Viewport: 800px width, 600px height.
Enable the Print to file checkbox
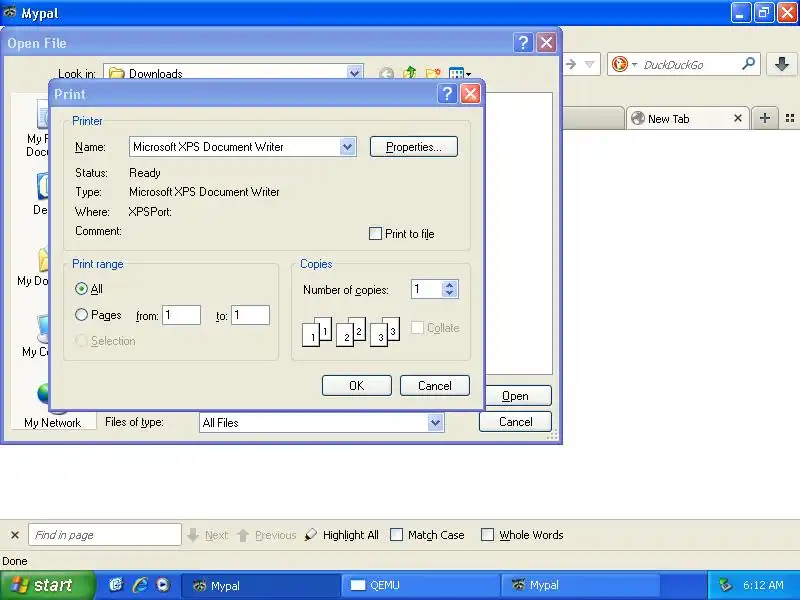pyautogui.click(x=375, y=234)
